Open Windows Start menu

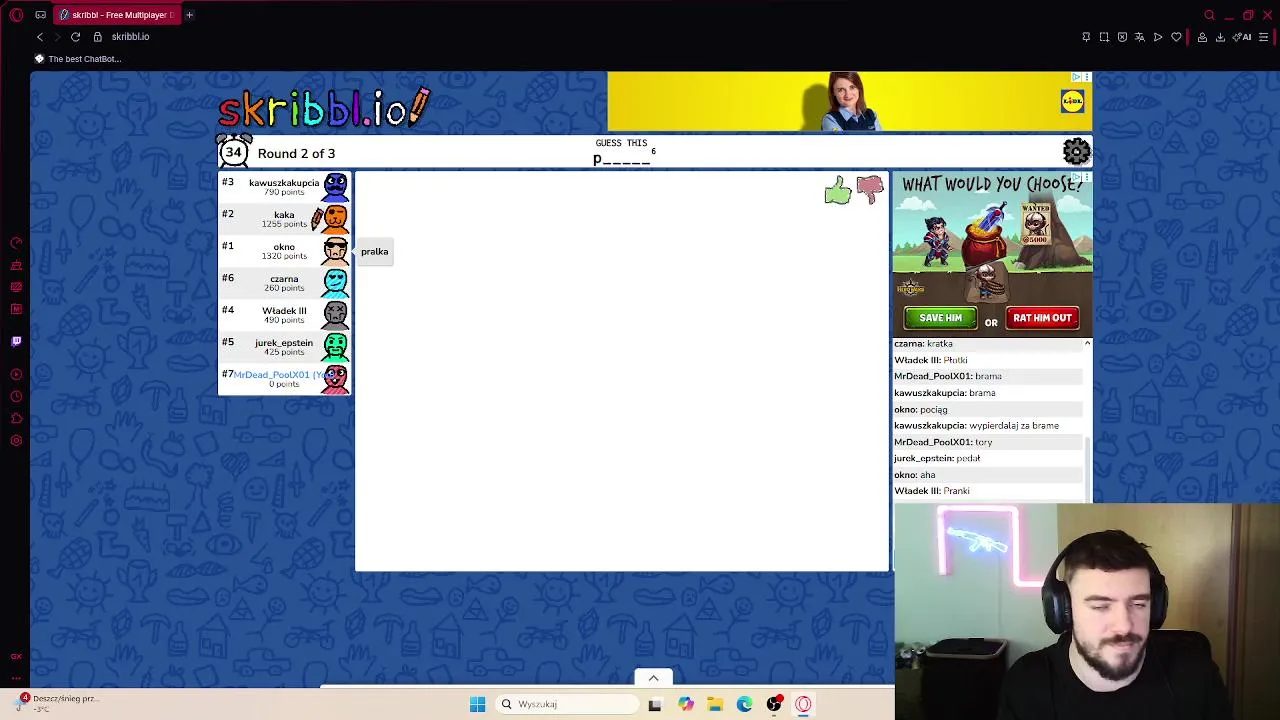[x=477, y=704]
